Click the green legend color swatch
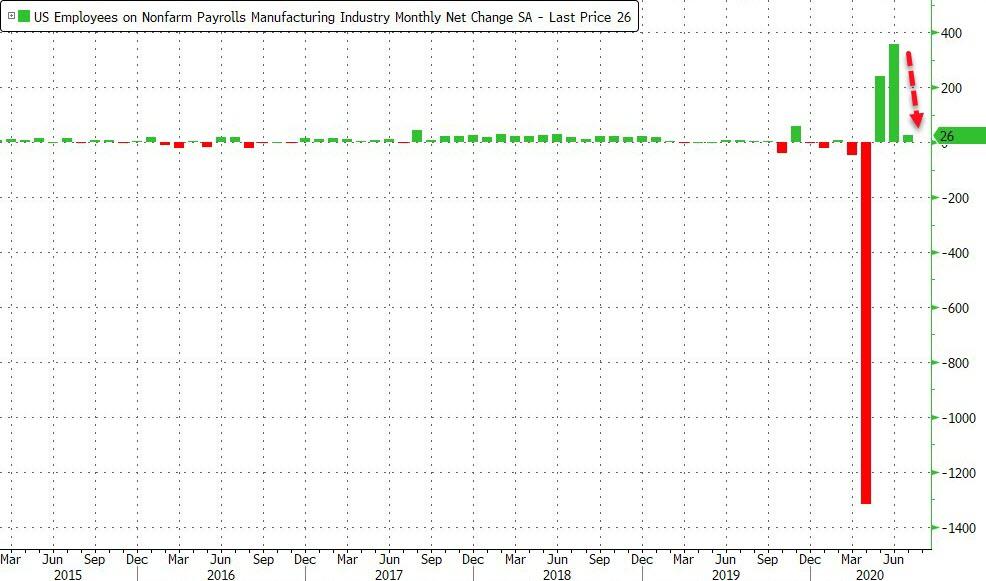The height and width of the screenshot is (581, 986). (25, 17)
